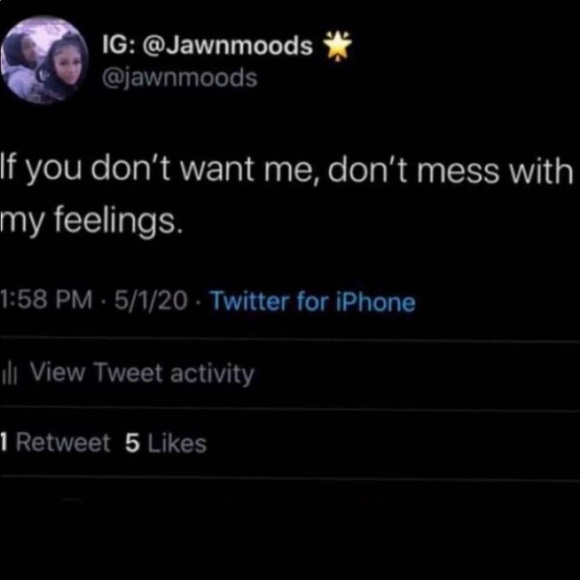This screenshot has height=580, width=580.
Task: Open the jawnmoods profile picture
Action: pyautogui.click(x=44, y=60)
